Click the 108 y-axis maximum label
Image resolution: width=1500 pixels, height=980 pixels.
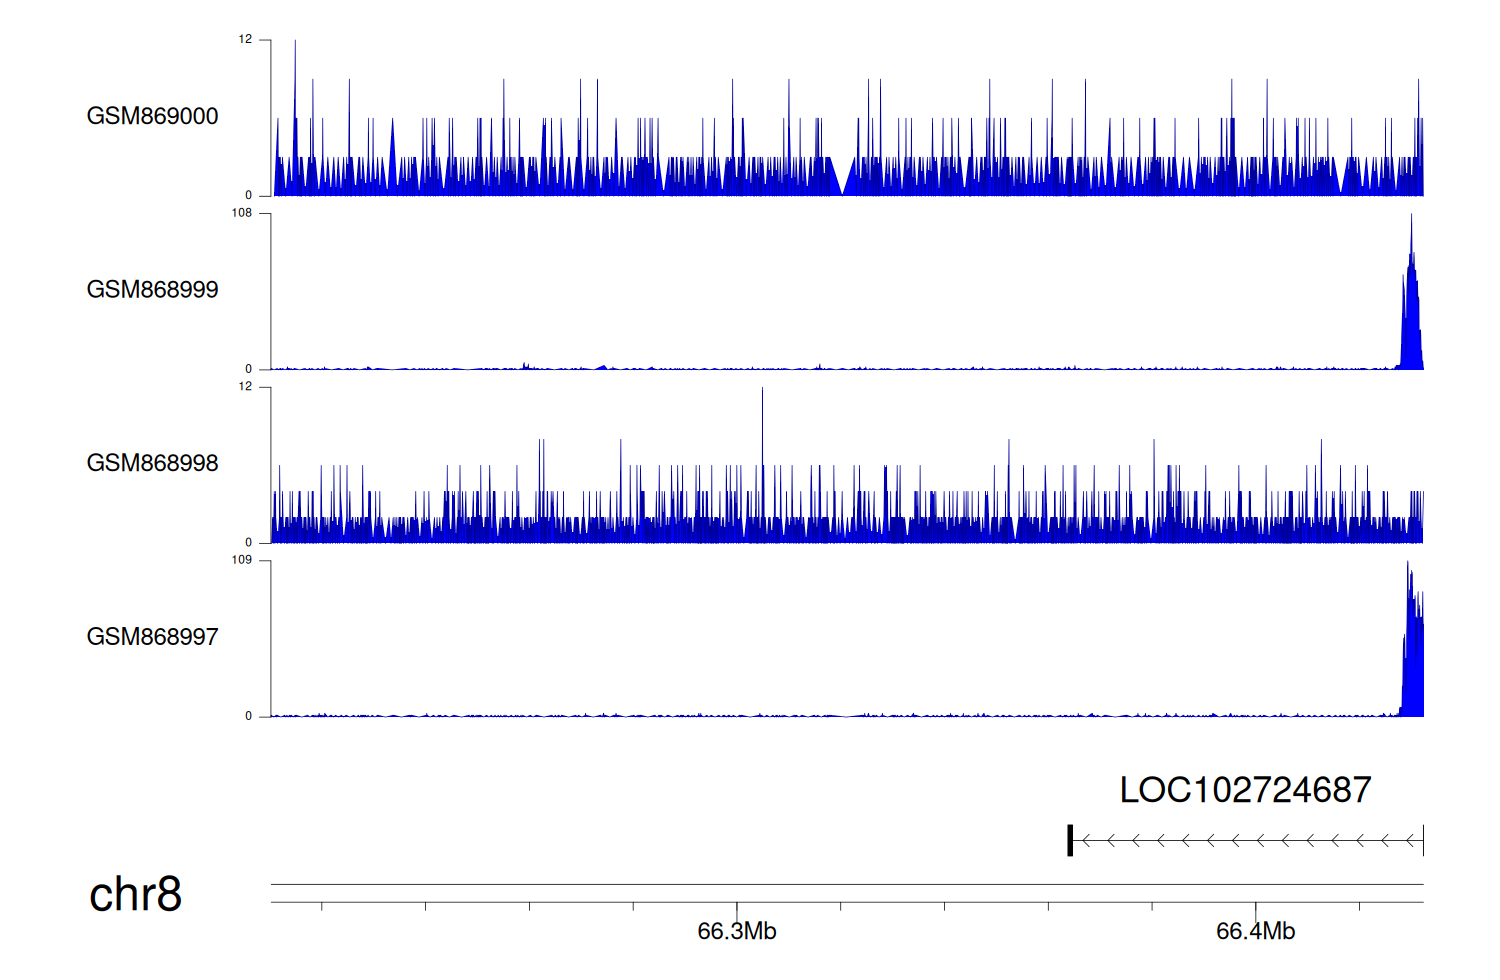pyautogui.click(x=242, y=213)
